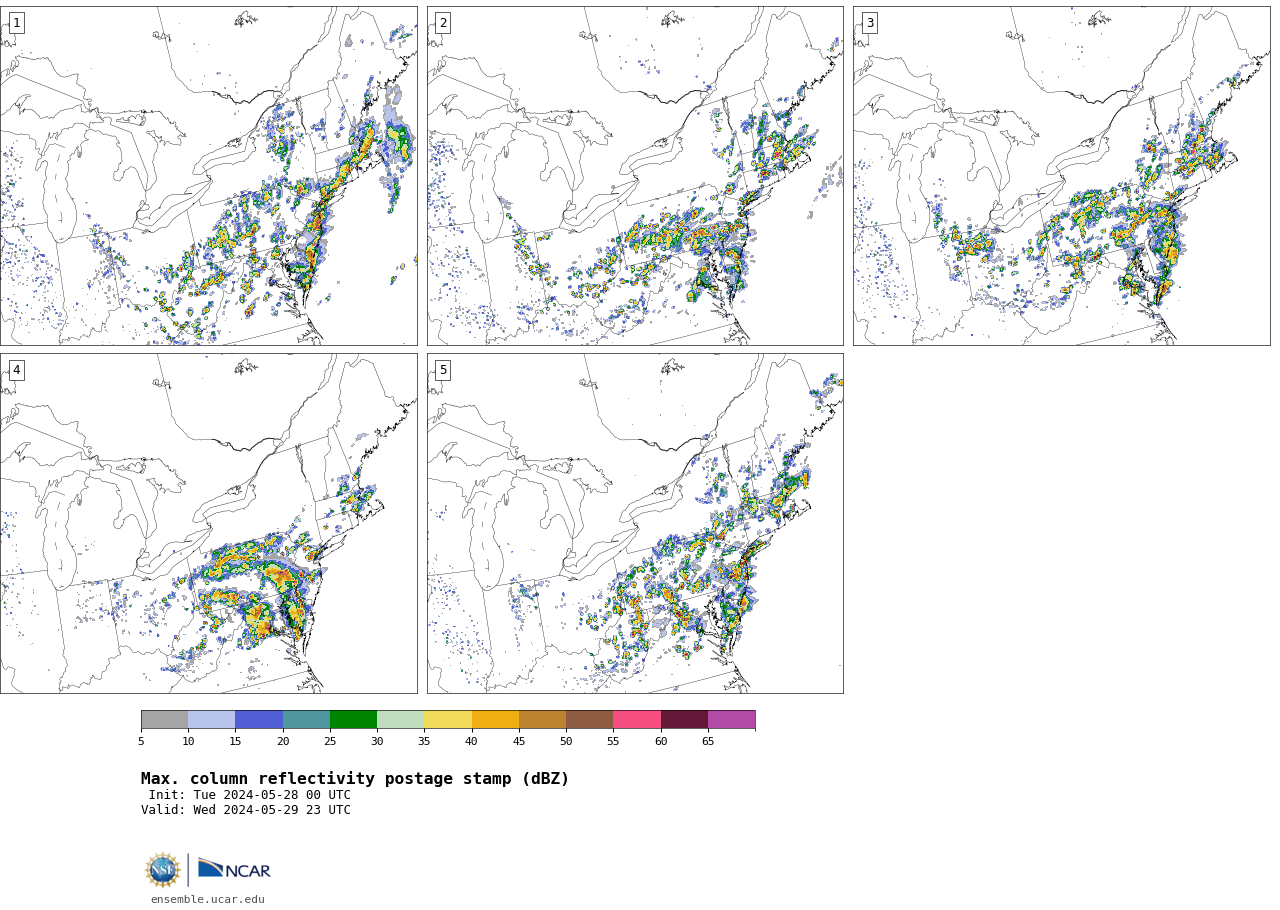This screenshot has width=1280, height=910.
Task: Open ensemble member 3 reflectivity map
Action: 1061,176
